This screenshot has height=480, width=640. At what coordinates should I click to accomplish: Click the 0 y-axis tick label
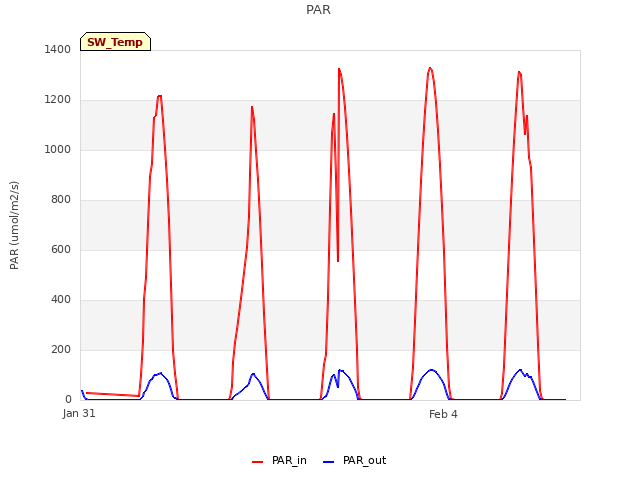coord(68,400)
